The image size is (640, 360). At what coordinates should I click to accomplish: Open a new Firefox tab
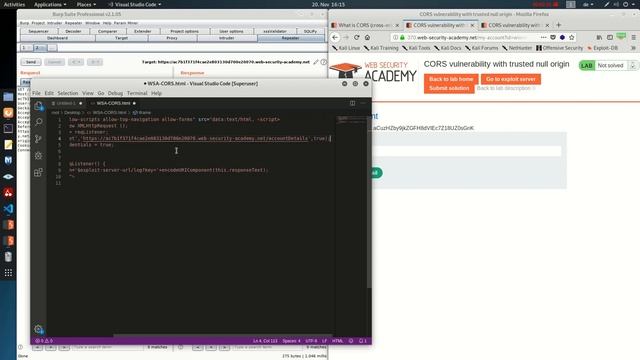pyautogui.click(x=558, y=25)
